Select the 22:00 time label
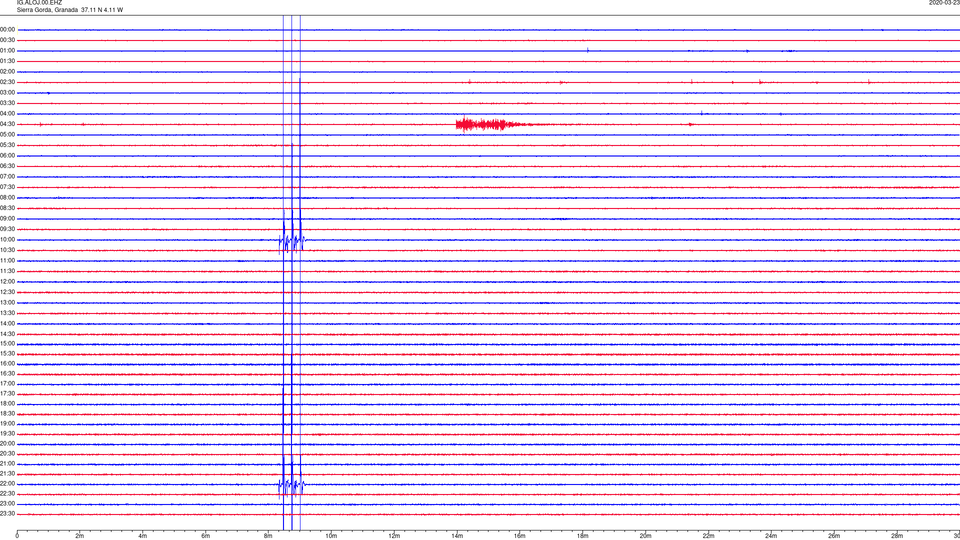The image size is (960, 540). point(7,484)
